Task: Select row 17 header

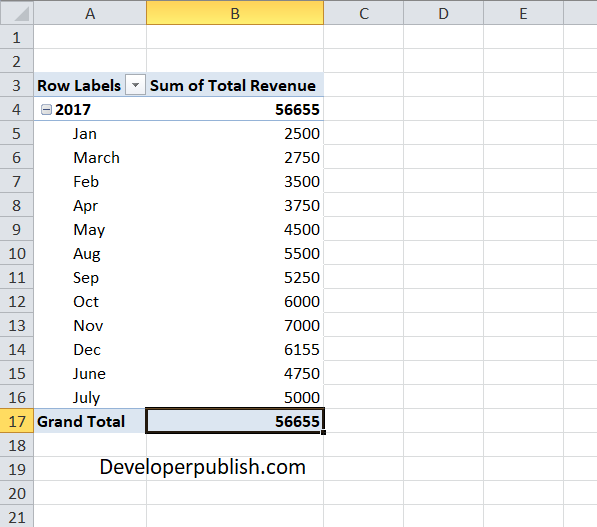Action: 17,421
